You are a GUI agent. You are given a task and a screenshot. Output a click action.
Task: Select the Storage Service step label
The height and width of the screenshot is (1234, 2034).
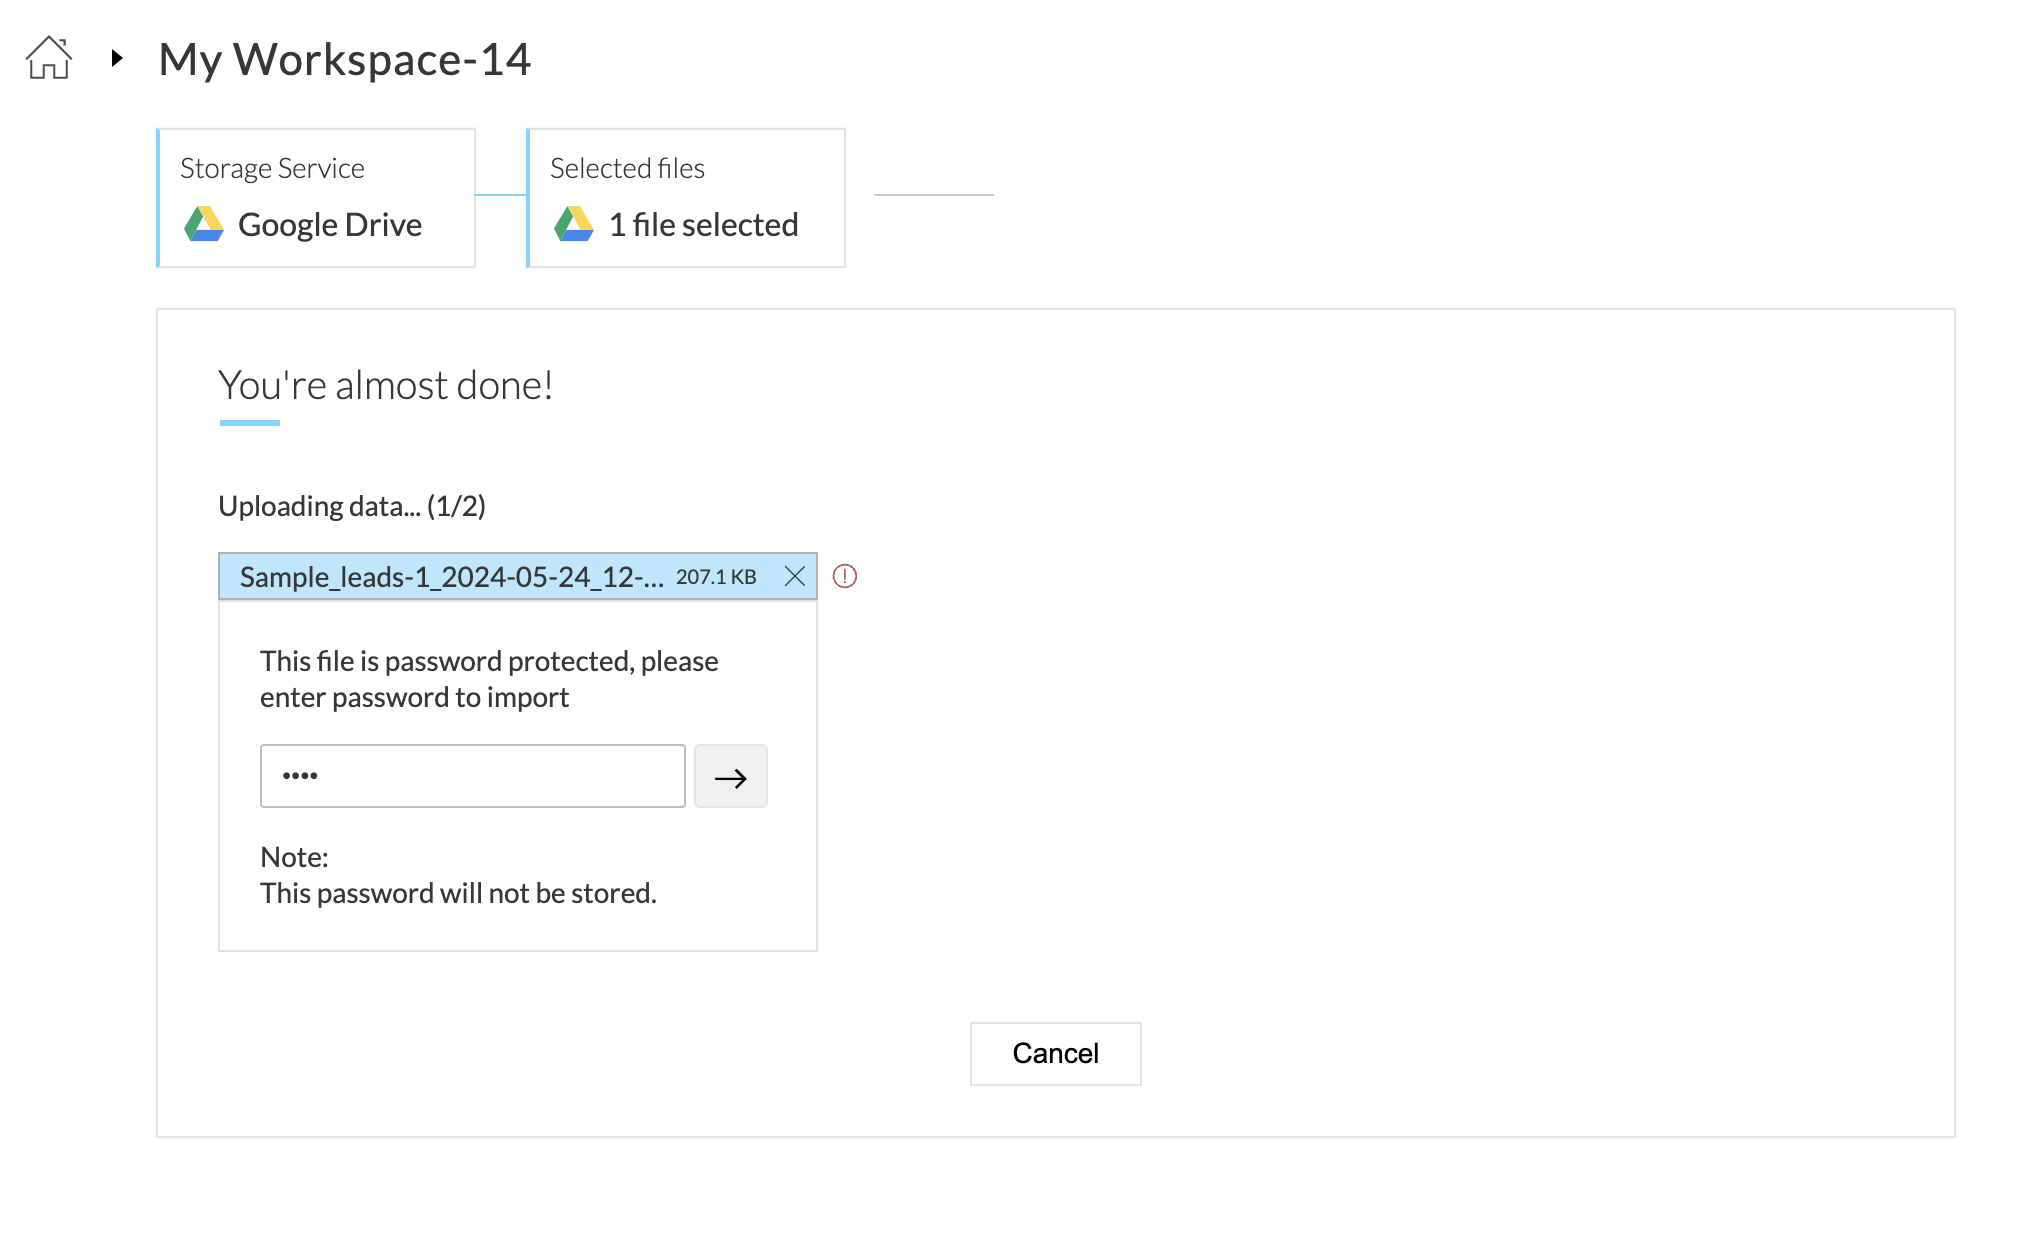click(x=272, y=168)
